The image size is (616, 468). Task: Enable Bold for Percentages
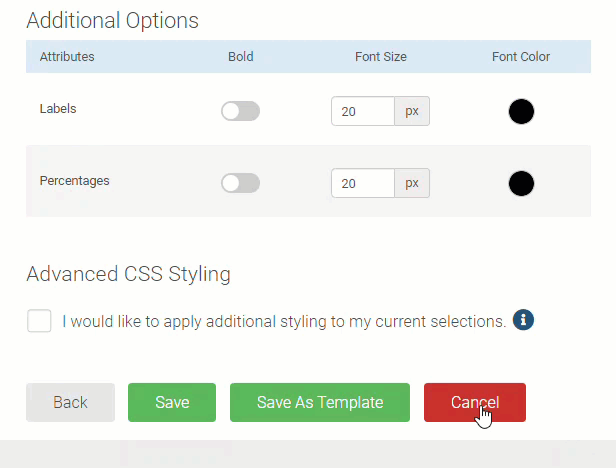[x=240, y=183]
